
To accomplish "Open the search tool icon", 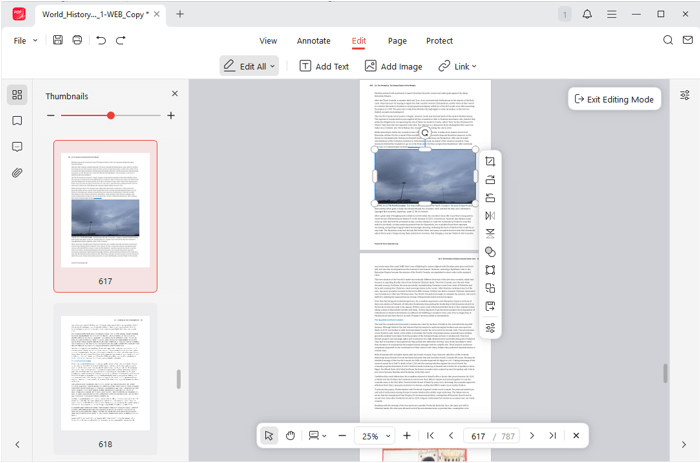I will tap(668, 40).
